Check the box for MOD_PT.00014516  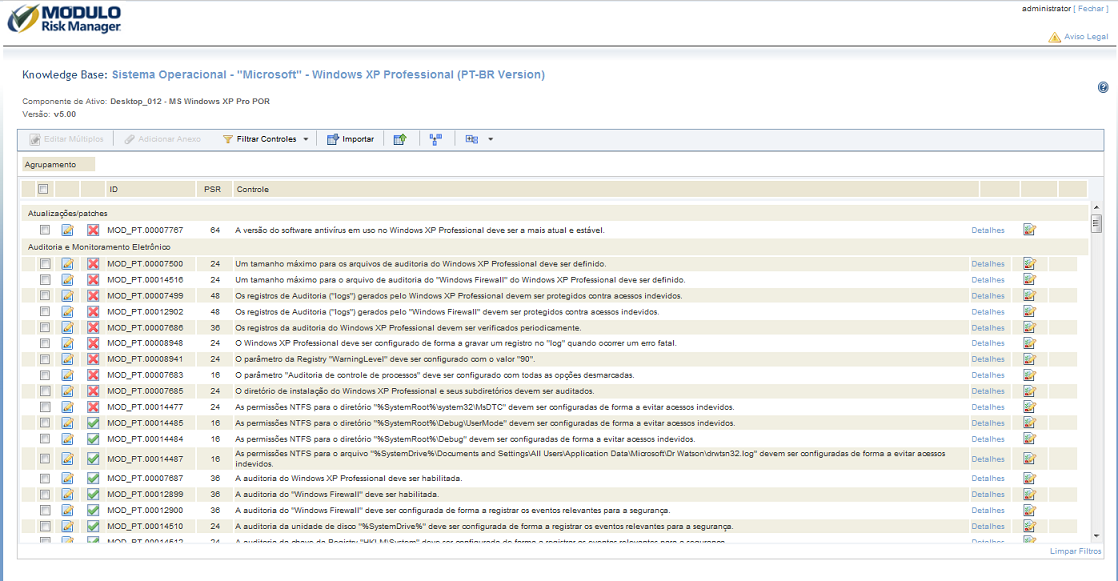click(45, 279)
